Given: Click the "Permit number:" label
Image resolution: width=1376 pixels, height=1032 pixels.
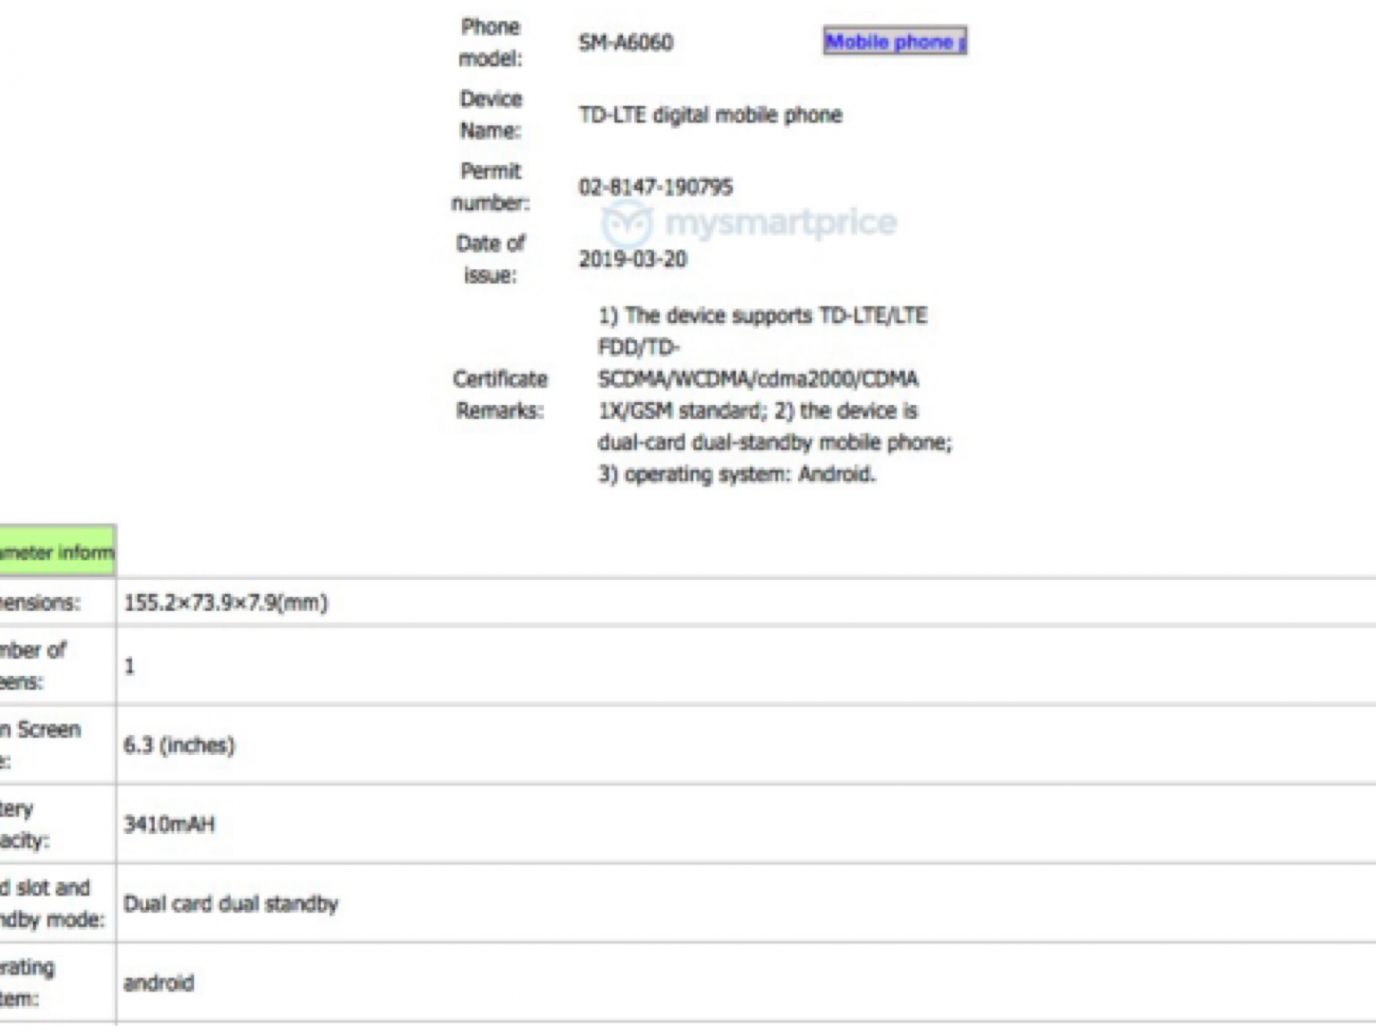Looking at the screenshot, I should 490,187.
